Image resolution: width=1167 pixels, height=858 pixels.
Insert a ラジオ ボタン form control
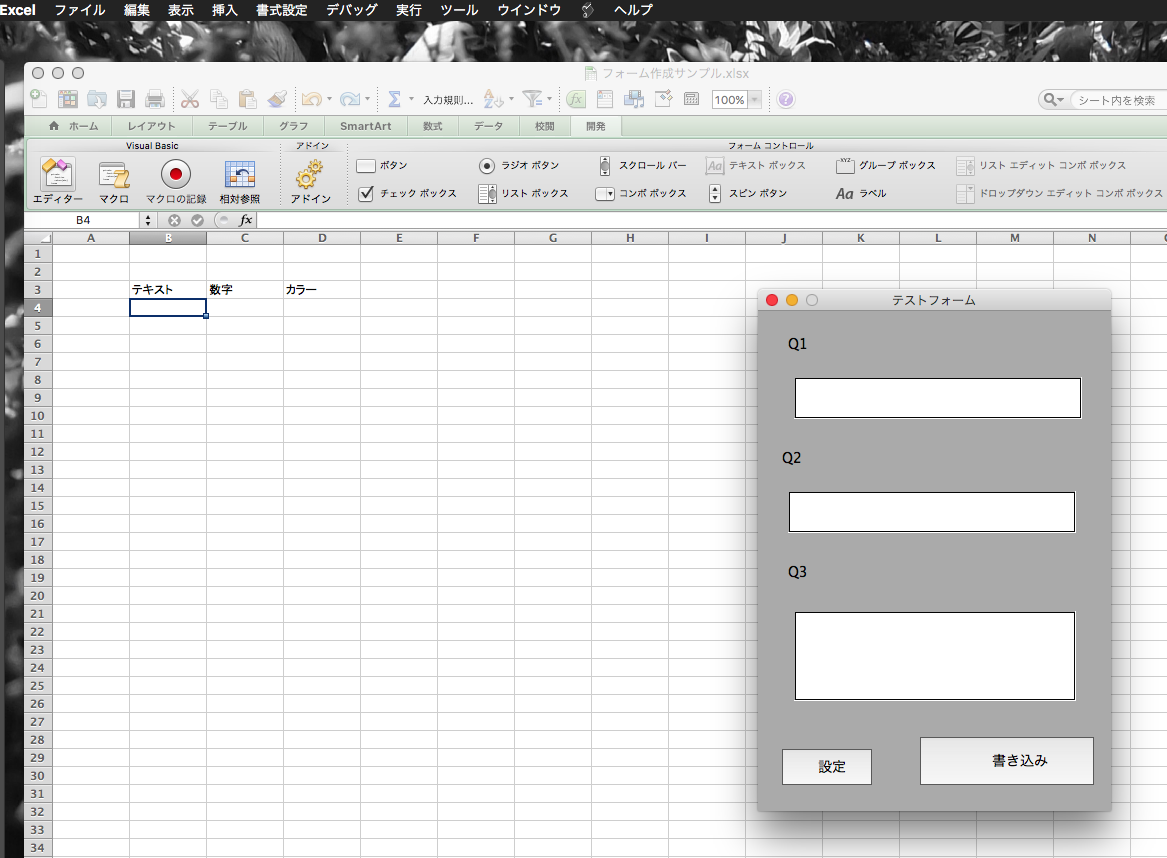pos(487,166)
